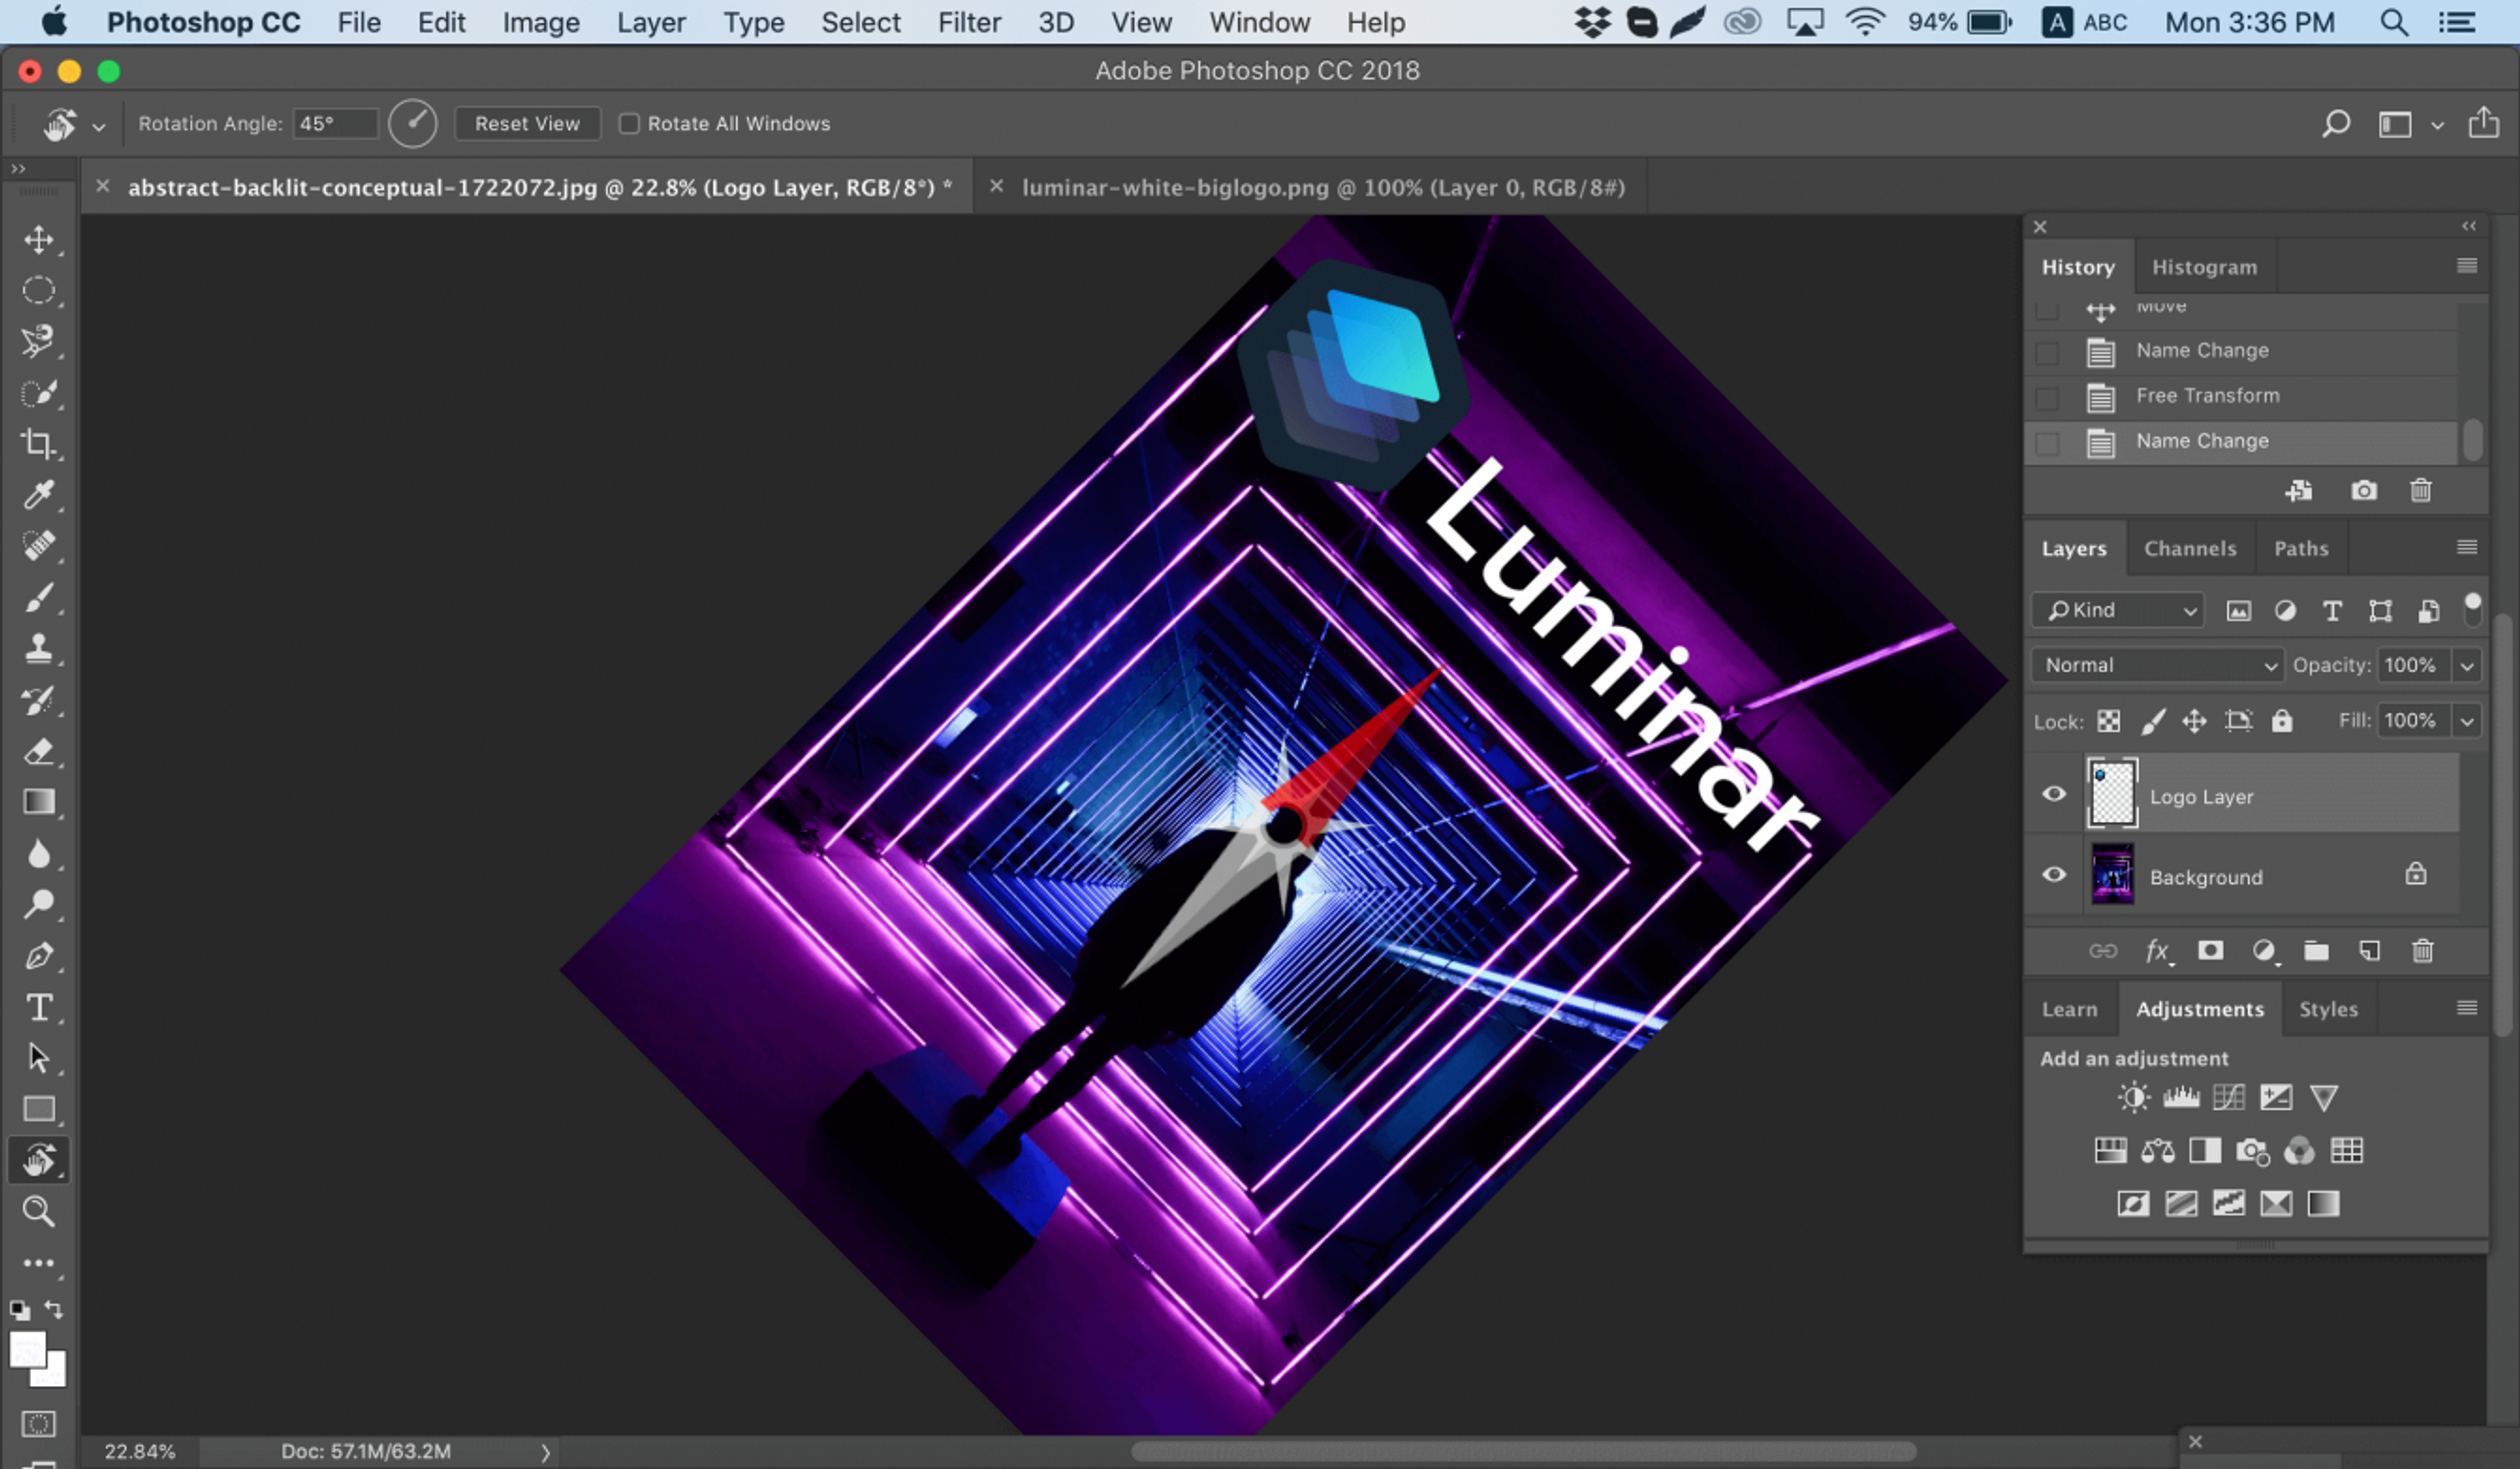Image resolution: width=2520 pixels, height=1469 pixels.
Task: Click the Logo Layer thumbnail
Action: pyautogui.click(x=2111, y=794)
